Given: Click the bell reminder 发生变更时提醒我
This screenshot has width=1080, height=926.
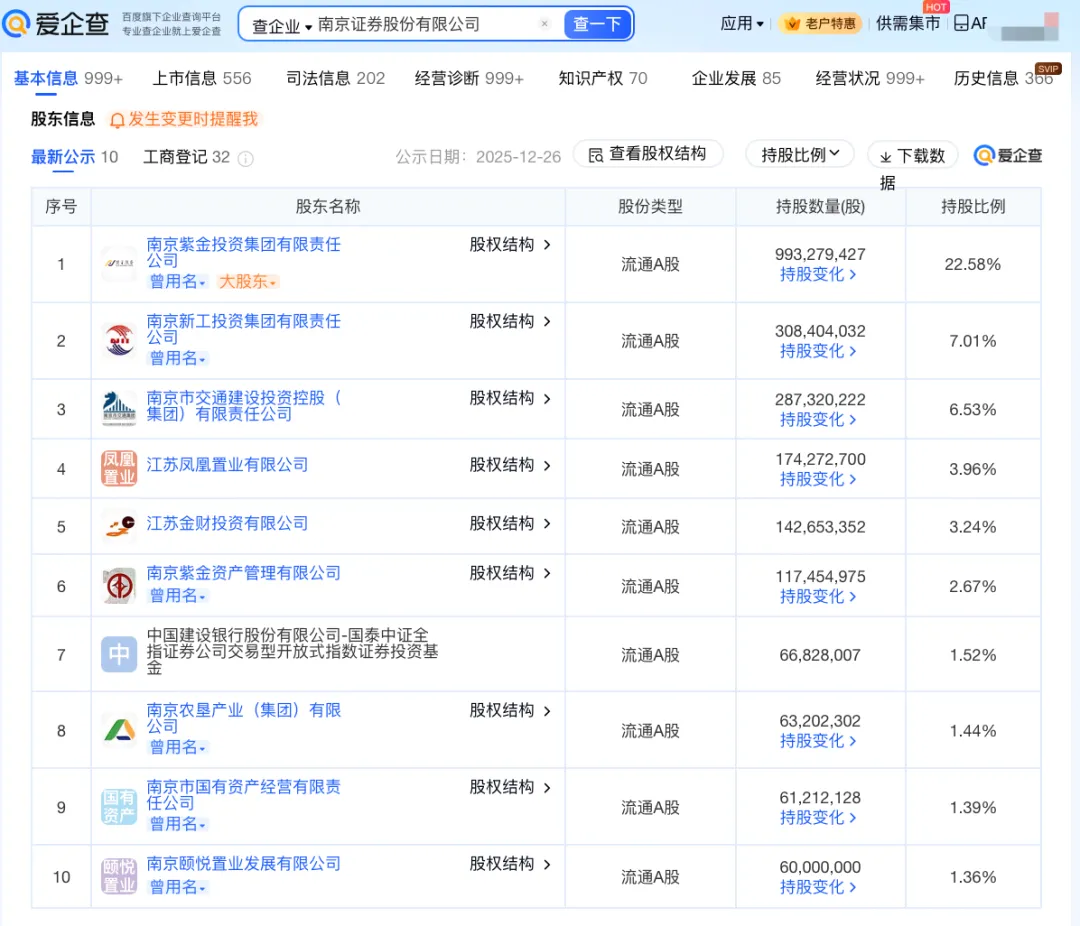Looking at the screenshot, I should (x=184, y=119).
